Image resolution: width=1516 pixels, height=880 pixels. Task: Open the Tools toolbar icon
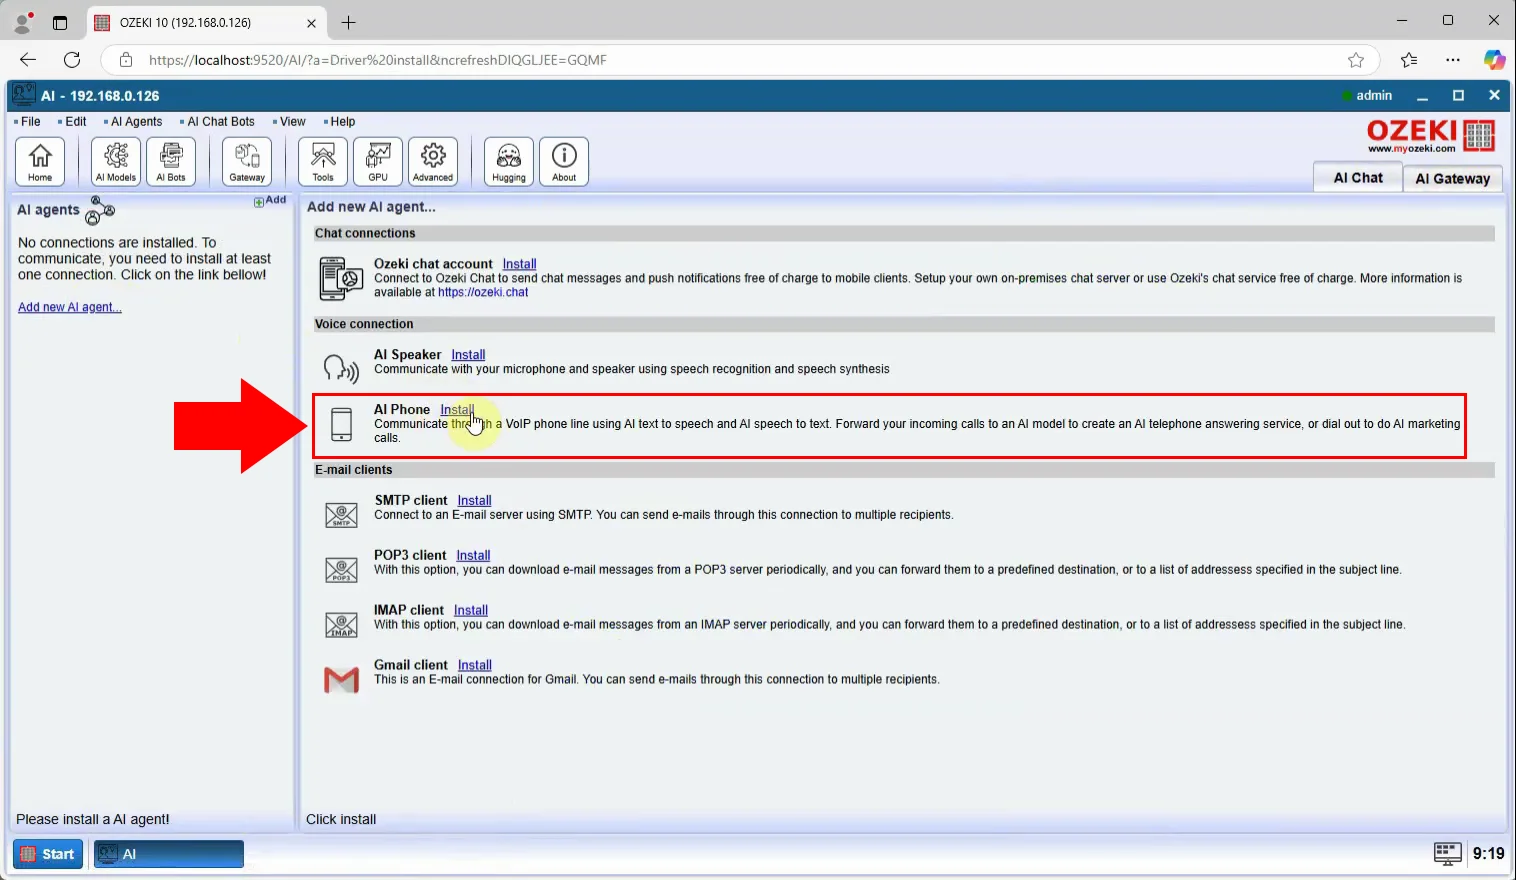click(323, 161)
